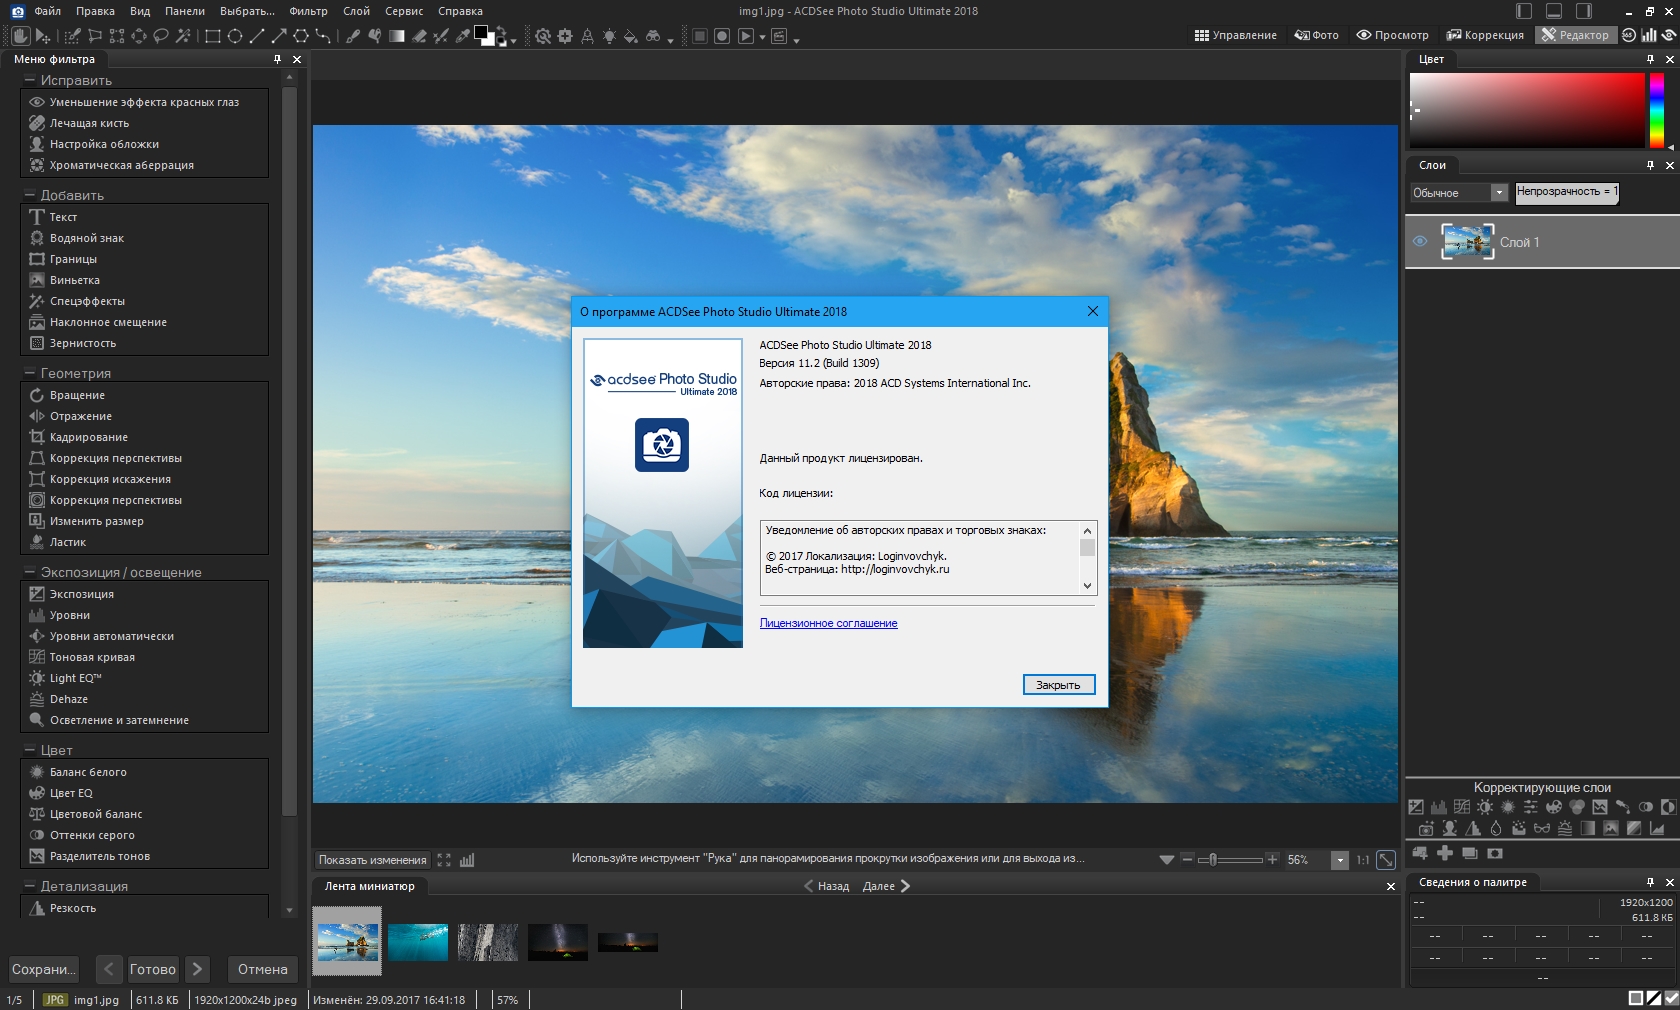Click the plus add-layer icon
Image resolution: width=1680 pixels, height=1010 pixels.
1445,853
